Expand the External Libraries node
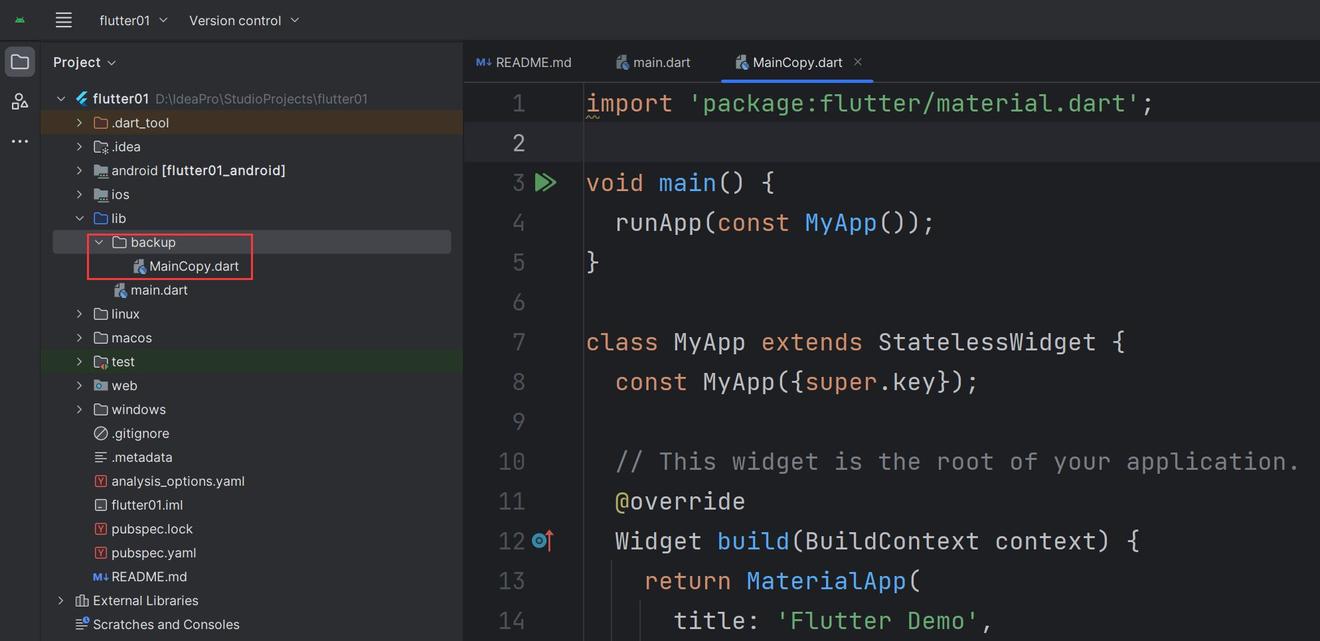 pos(61,601)
